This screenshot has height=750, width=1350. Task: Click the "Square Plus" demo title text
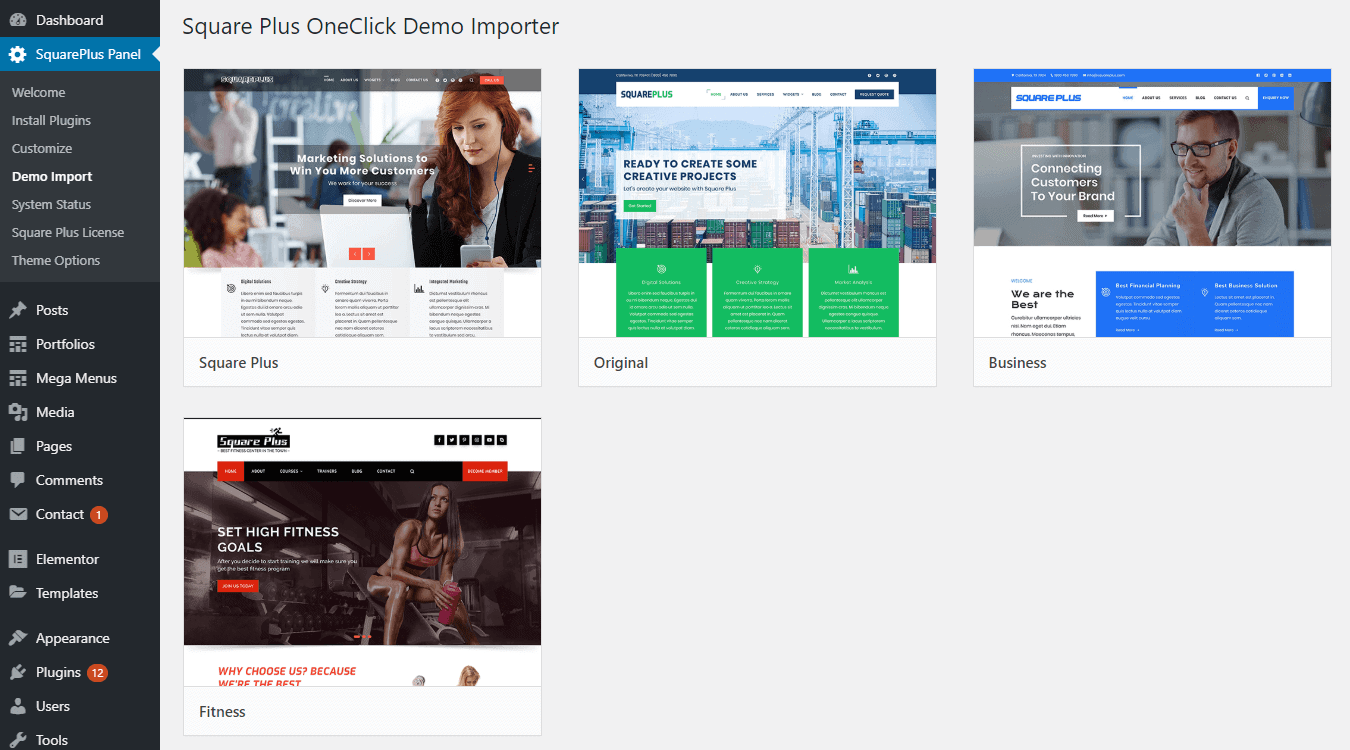pos(239,363)
